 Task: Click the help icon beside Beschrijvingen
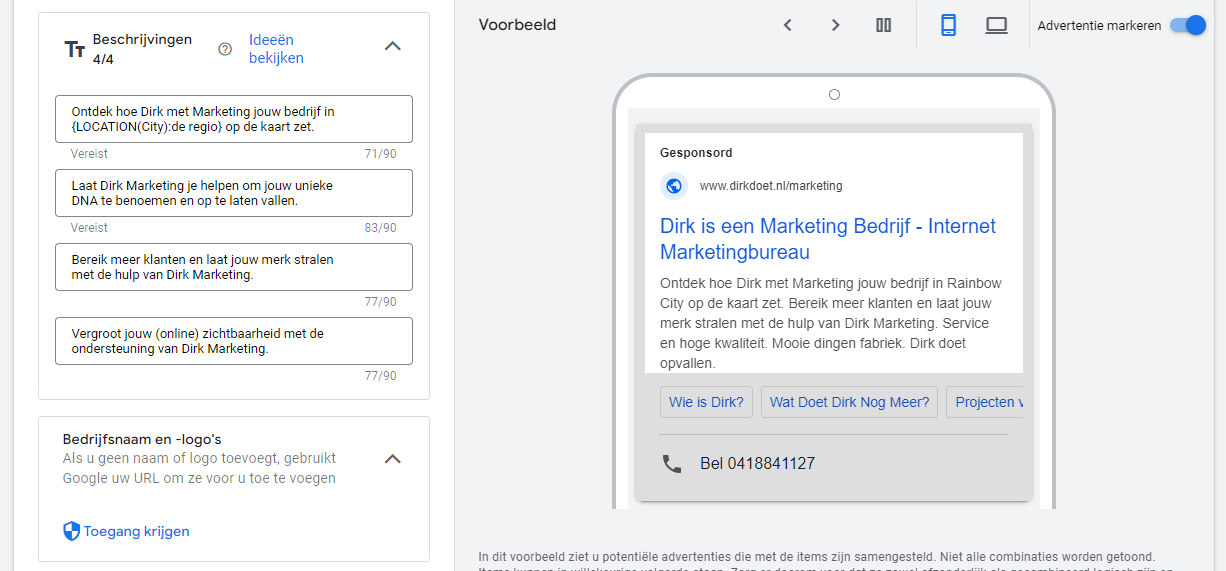click(225, 49)
